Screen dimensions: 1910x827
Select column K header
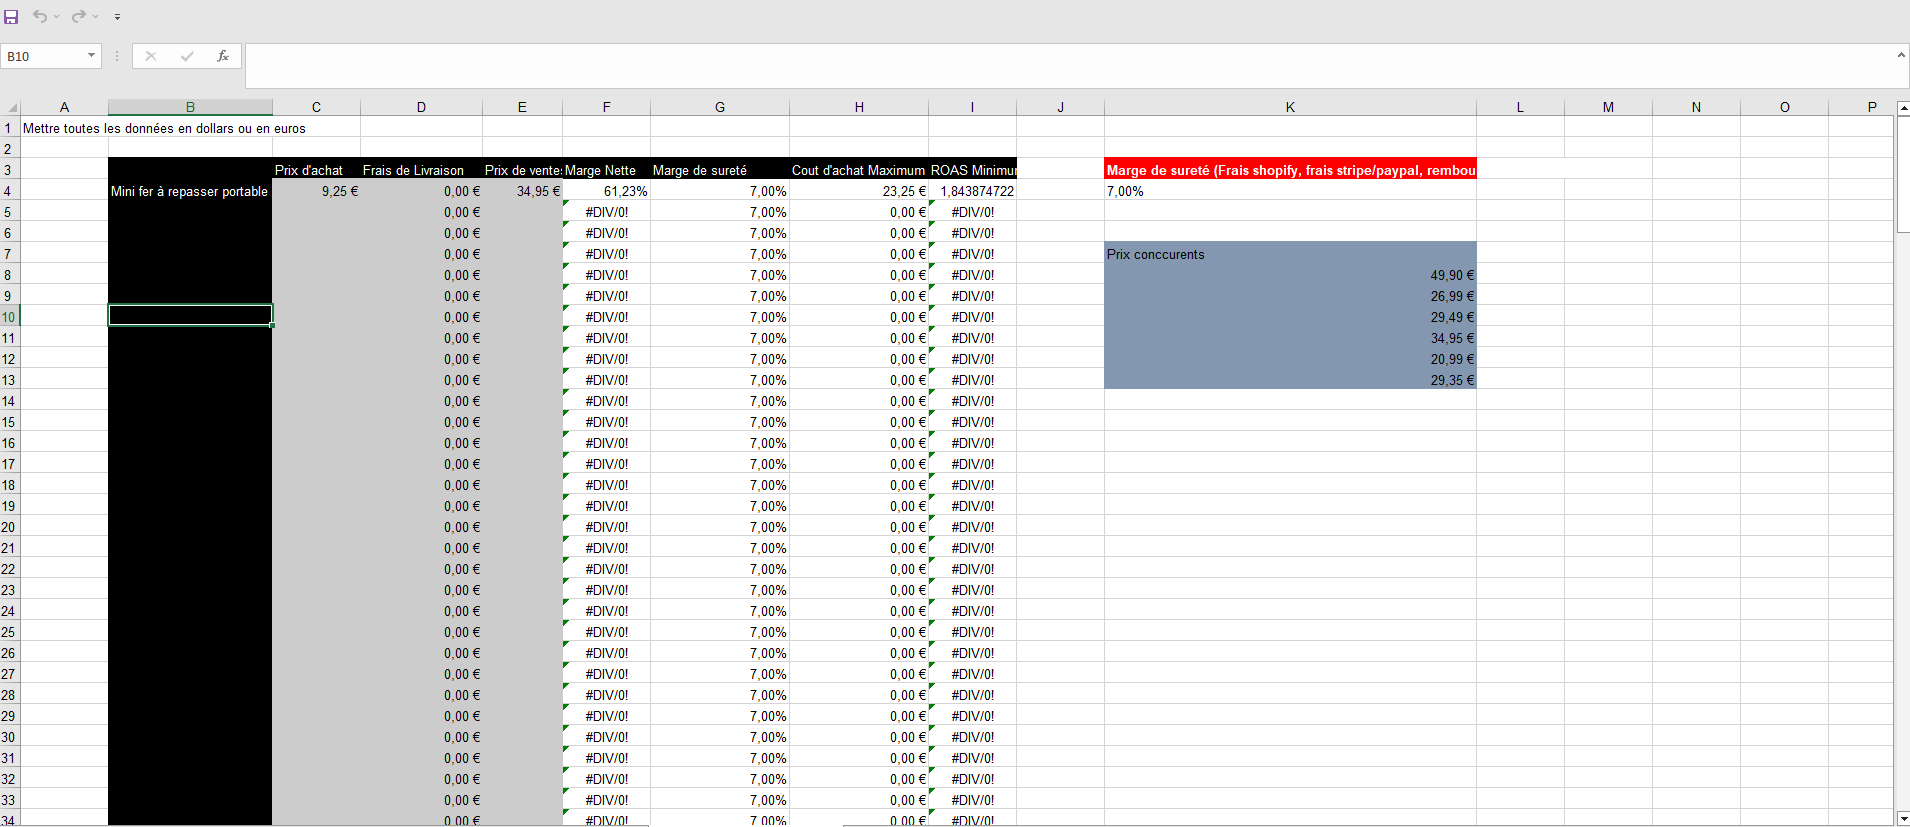[1289, 107]
